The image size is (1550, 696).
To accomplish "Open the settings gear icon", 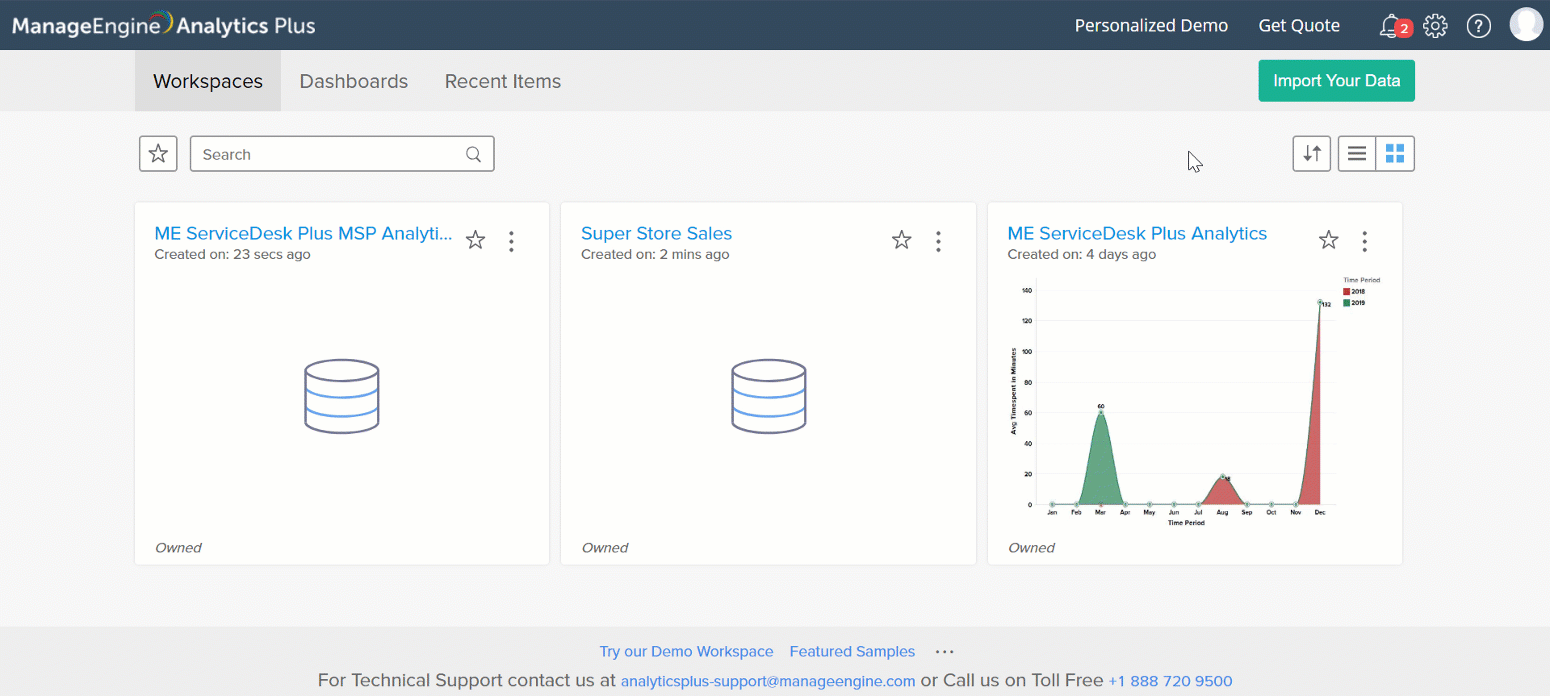I will point(1435,26).
